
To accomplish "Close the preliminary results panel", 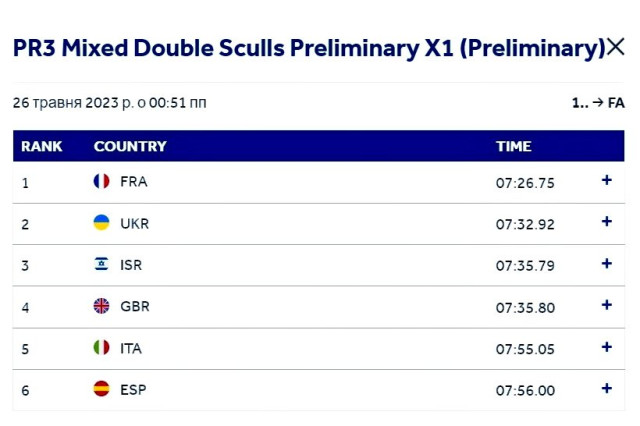I will 616,47.
